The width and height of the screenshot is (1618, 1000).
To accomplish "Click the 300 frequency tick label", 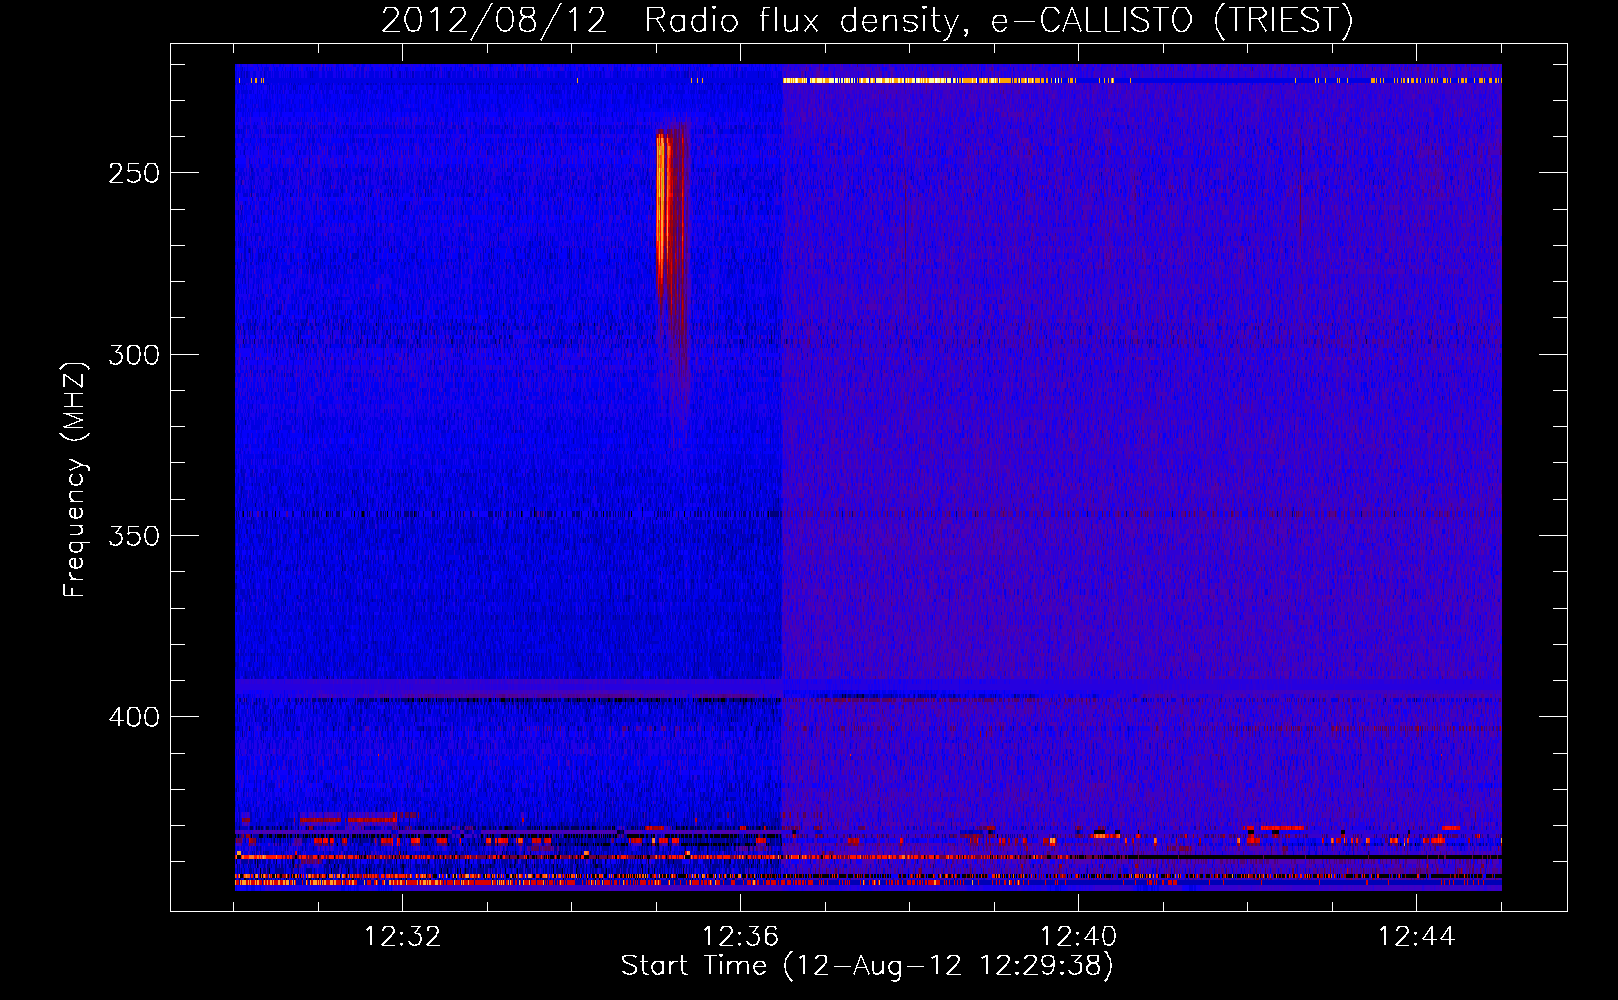I will pos(134,355).
